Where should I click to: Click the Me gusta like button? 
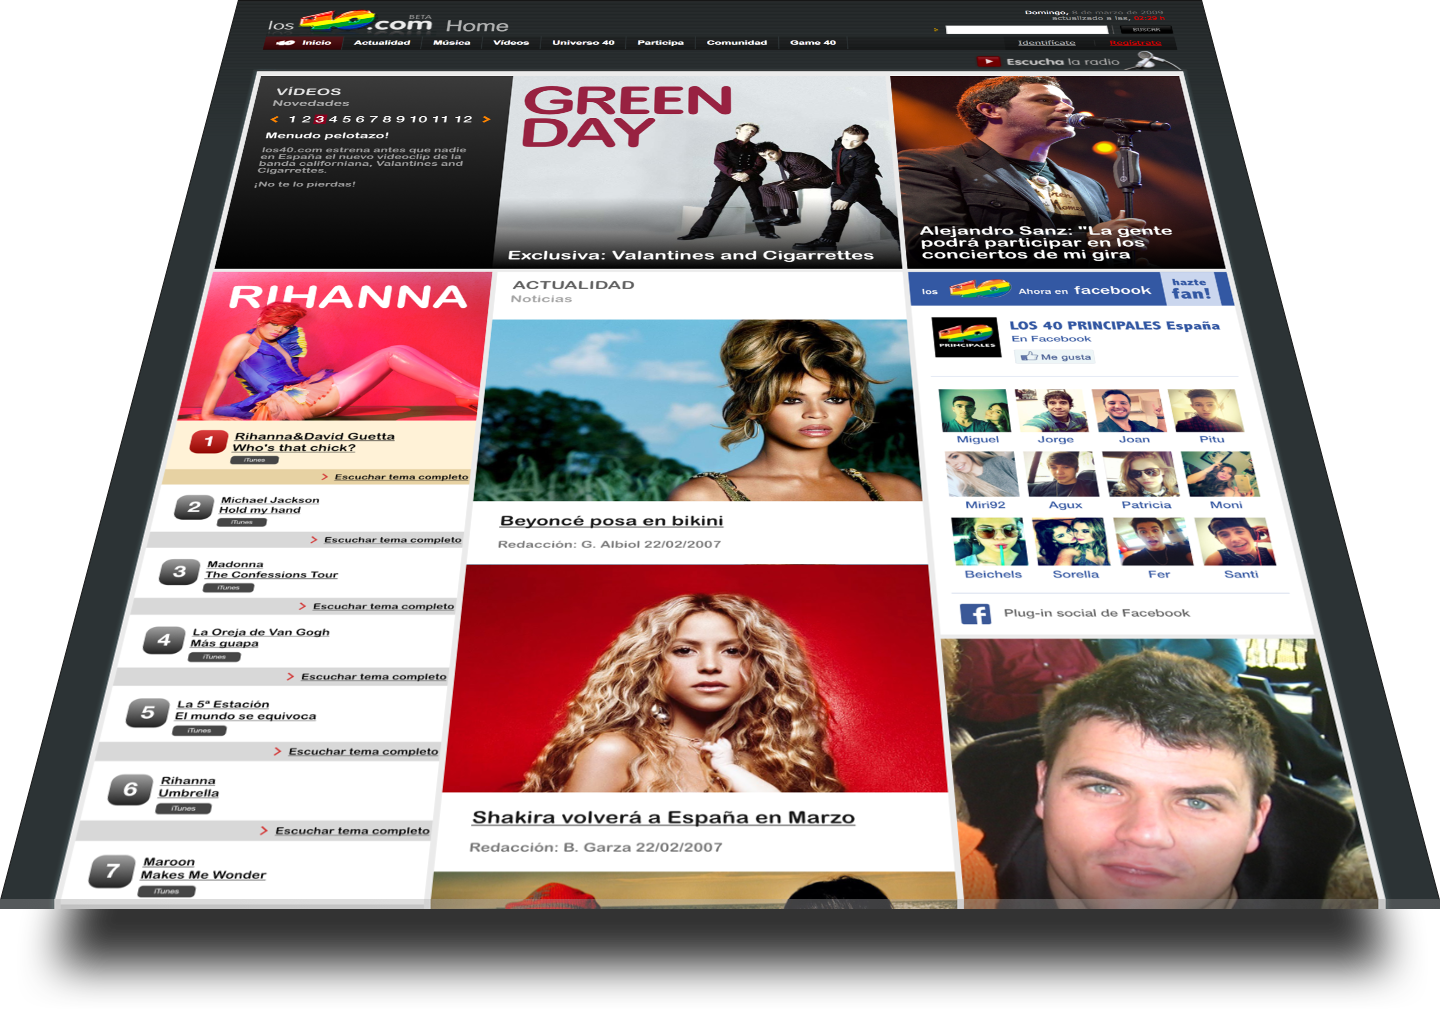(1056, 357)
